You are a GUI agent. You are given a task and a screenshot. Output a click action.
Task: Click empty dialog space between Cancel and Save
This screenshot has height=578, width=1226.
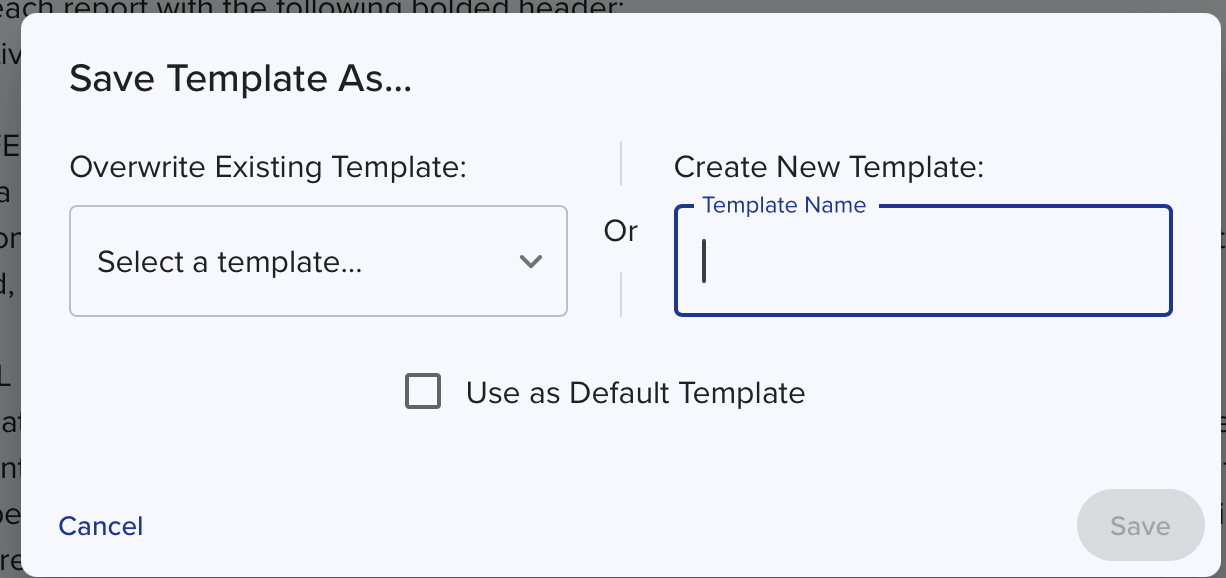tap(600, 526)
